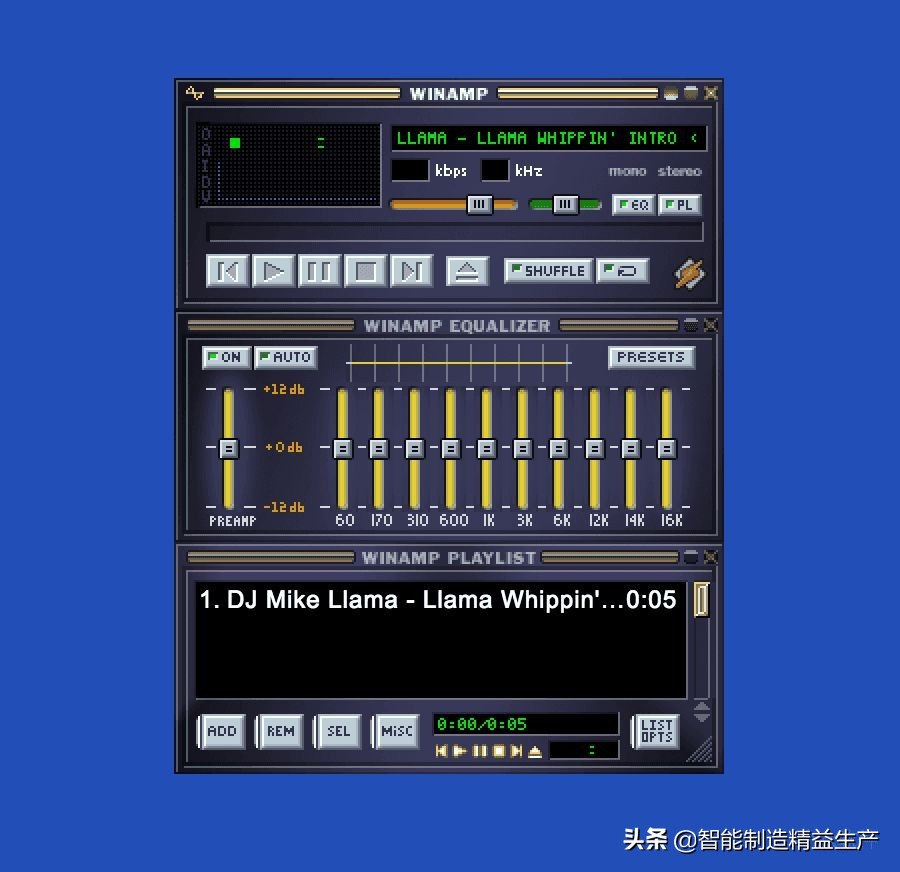Viewport: 900px width, 872px height.
Task: Close the Winamp Equalizer window
Action: (x=711, y=325)
